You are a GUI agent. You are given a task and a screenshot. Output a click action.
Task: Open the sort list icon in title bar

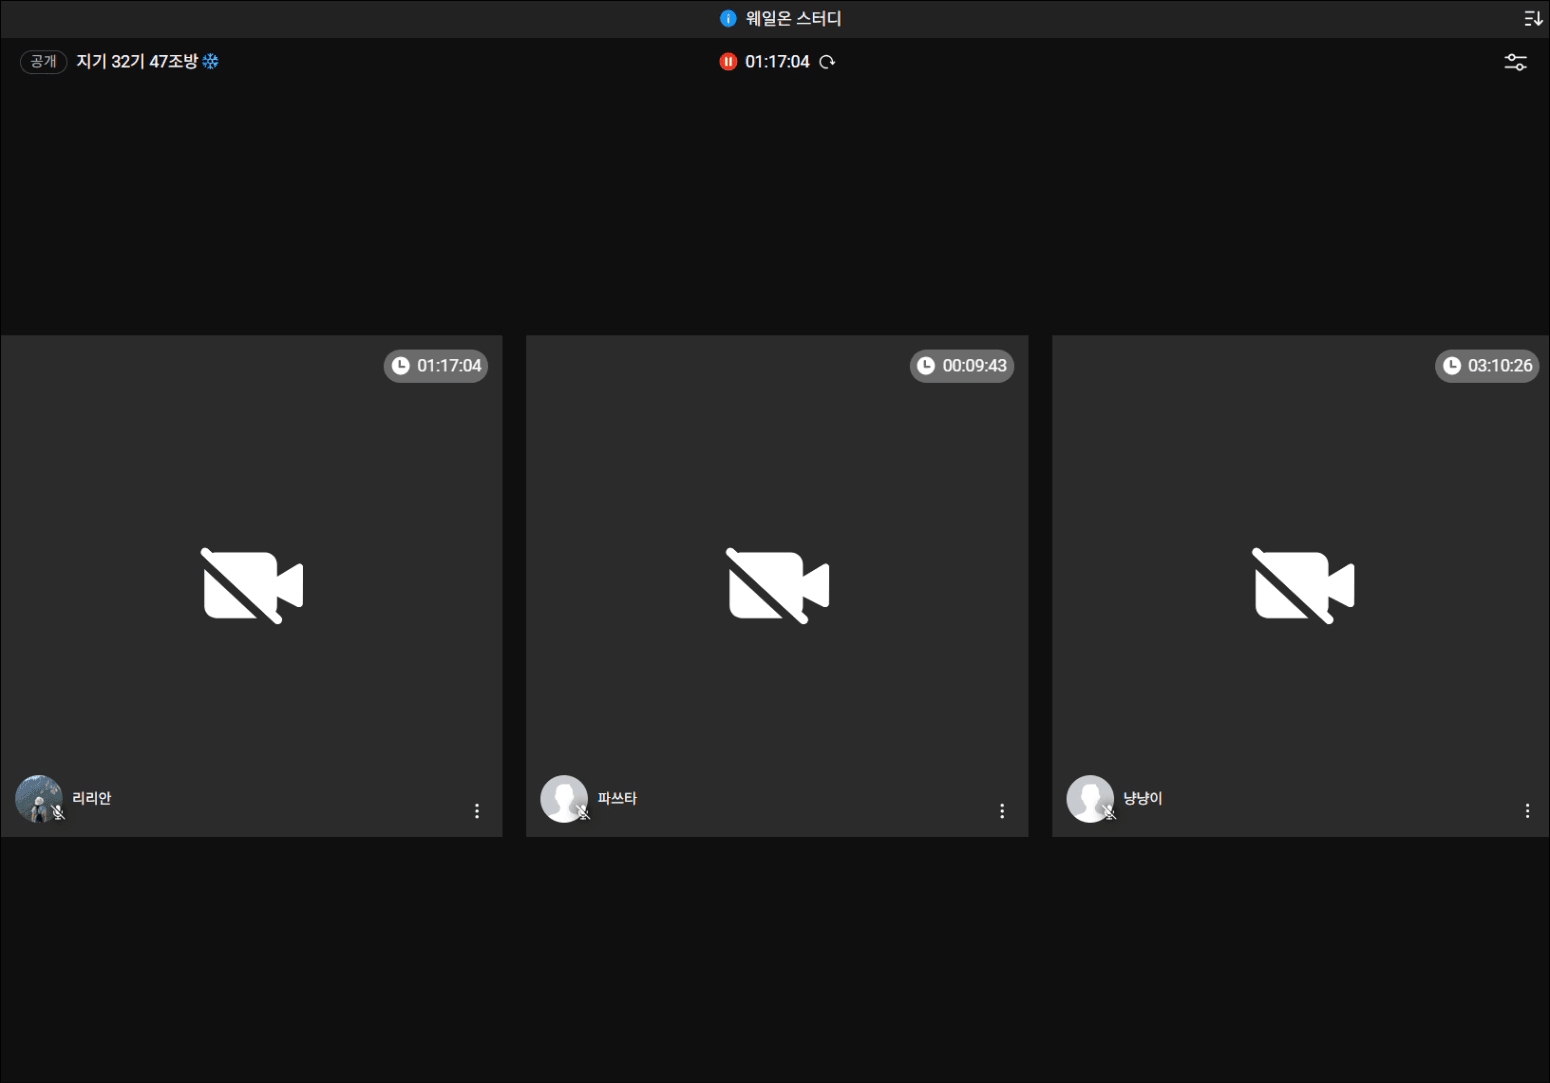tap(1533, 19)
